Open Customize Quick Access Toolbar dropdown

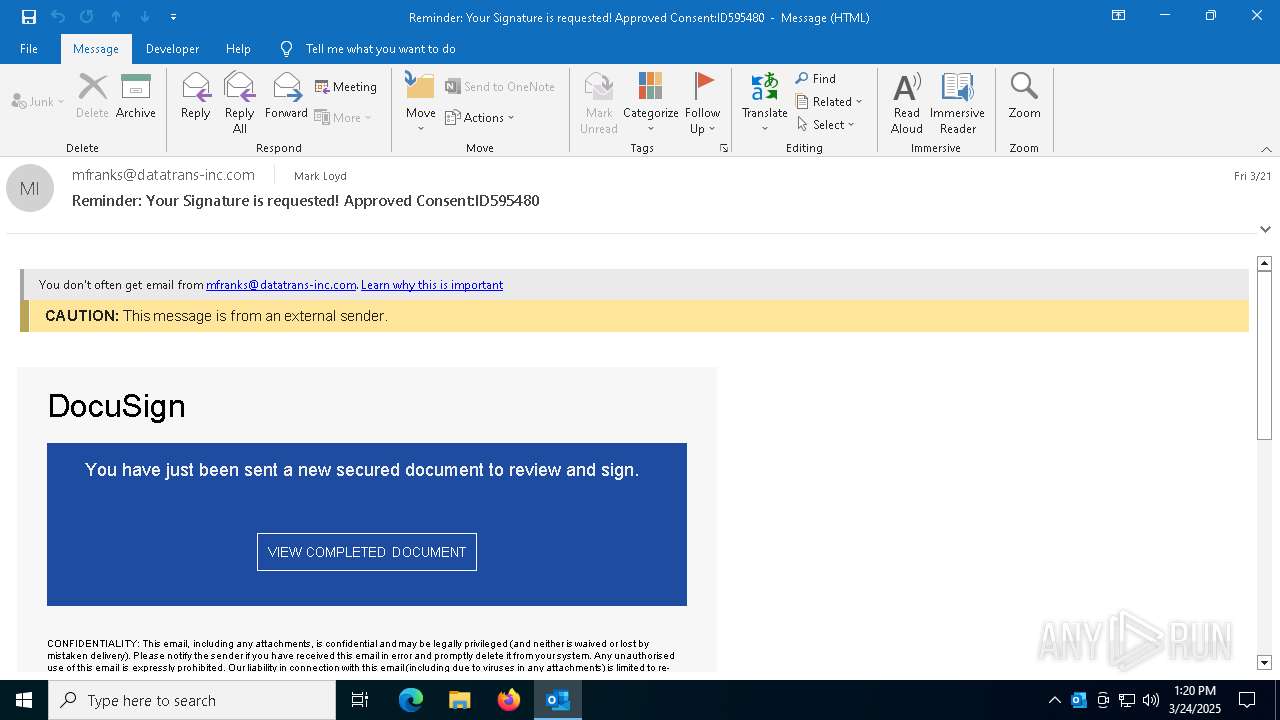[x=173, y=17]
